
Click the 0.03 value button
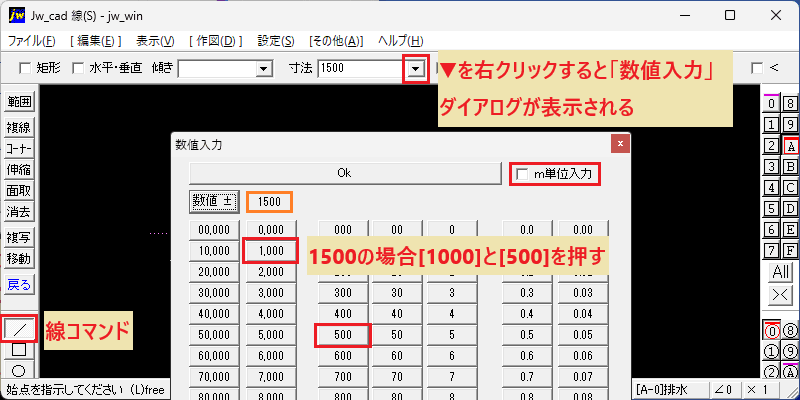coord(583,293)
